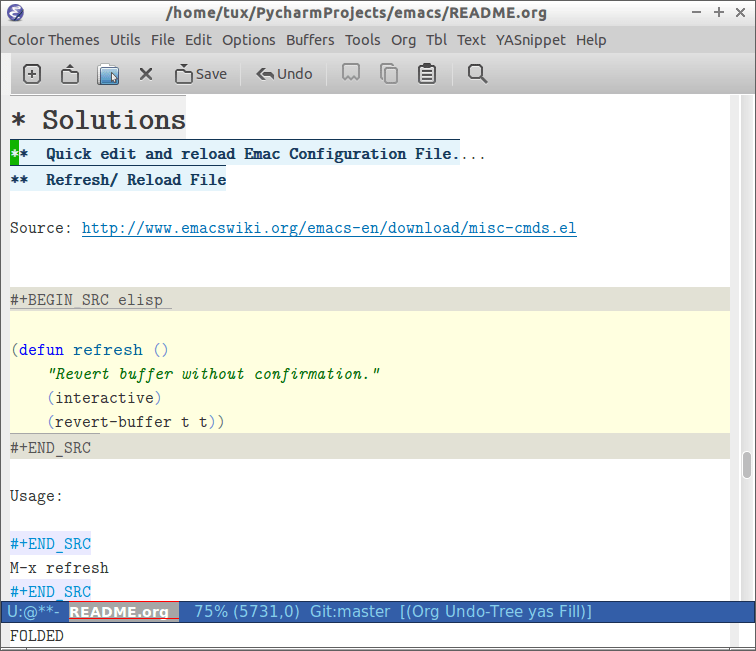The height and width of the screenshot is (651, 756).
Task: Click the Copy toolbar icon
Action: click(x=389, y=74)
